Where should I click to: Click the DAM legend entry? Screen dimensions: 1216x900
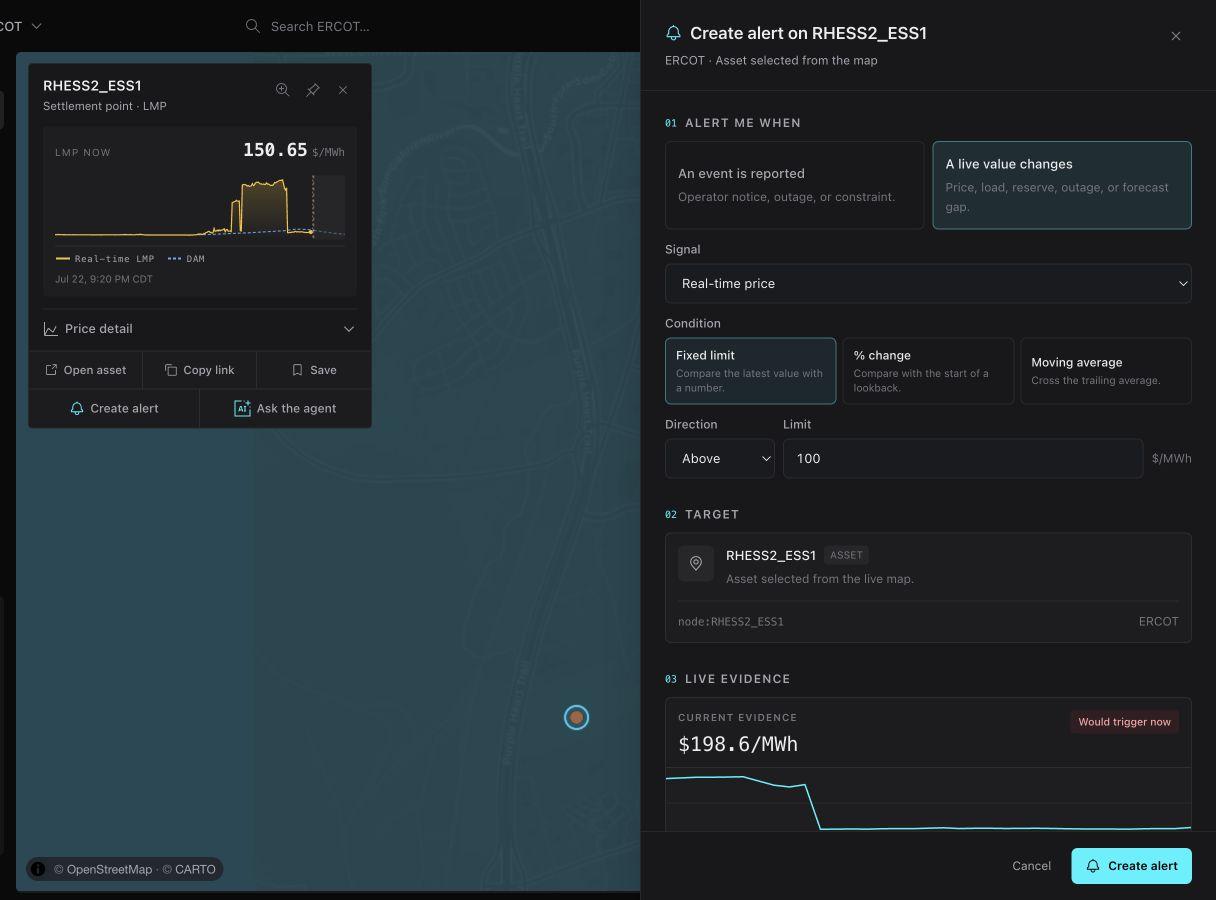tap(186, 259)
